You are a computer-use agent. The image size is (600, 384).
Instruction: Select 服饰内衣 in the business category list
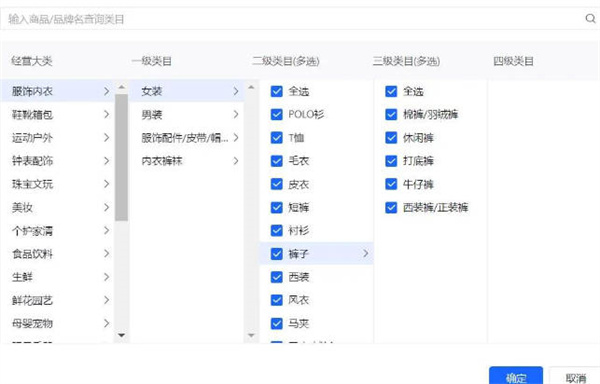[x=57, y=91]
